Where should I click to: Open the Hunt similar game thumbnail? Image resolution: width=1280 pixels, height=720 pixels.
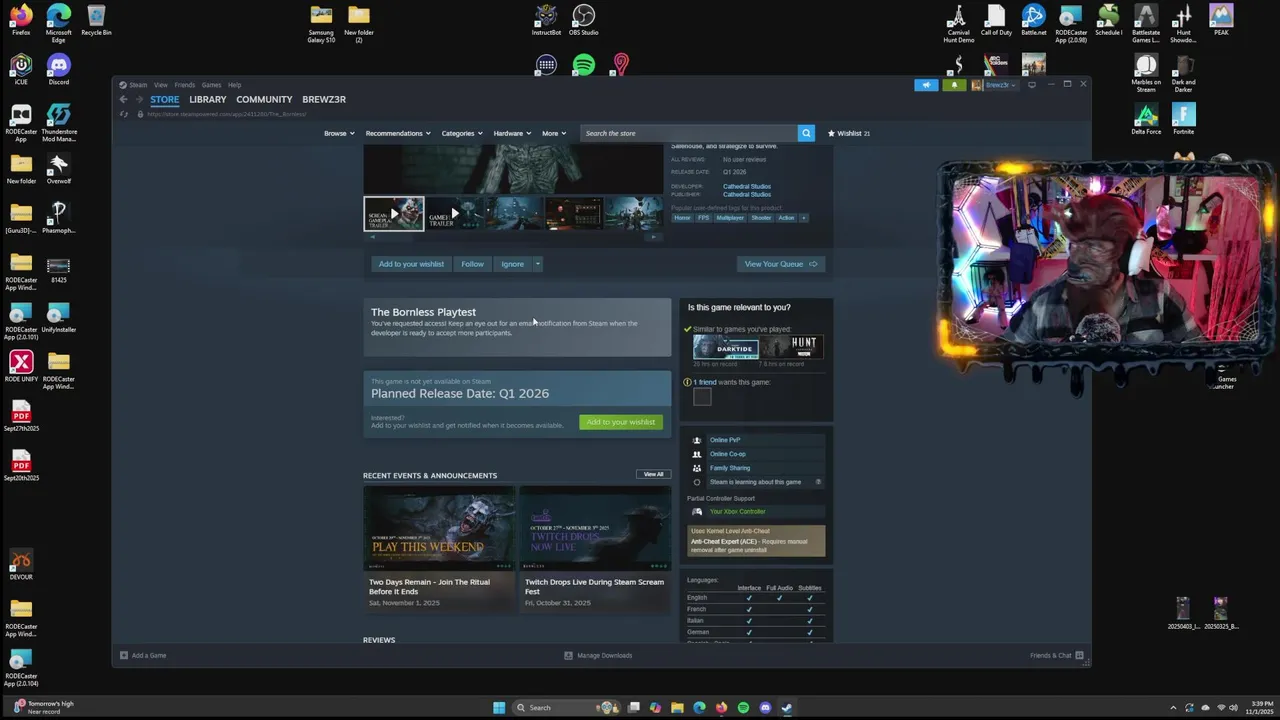pos(792,347)
